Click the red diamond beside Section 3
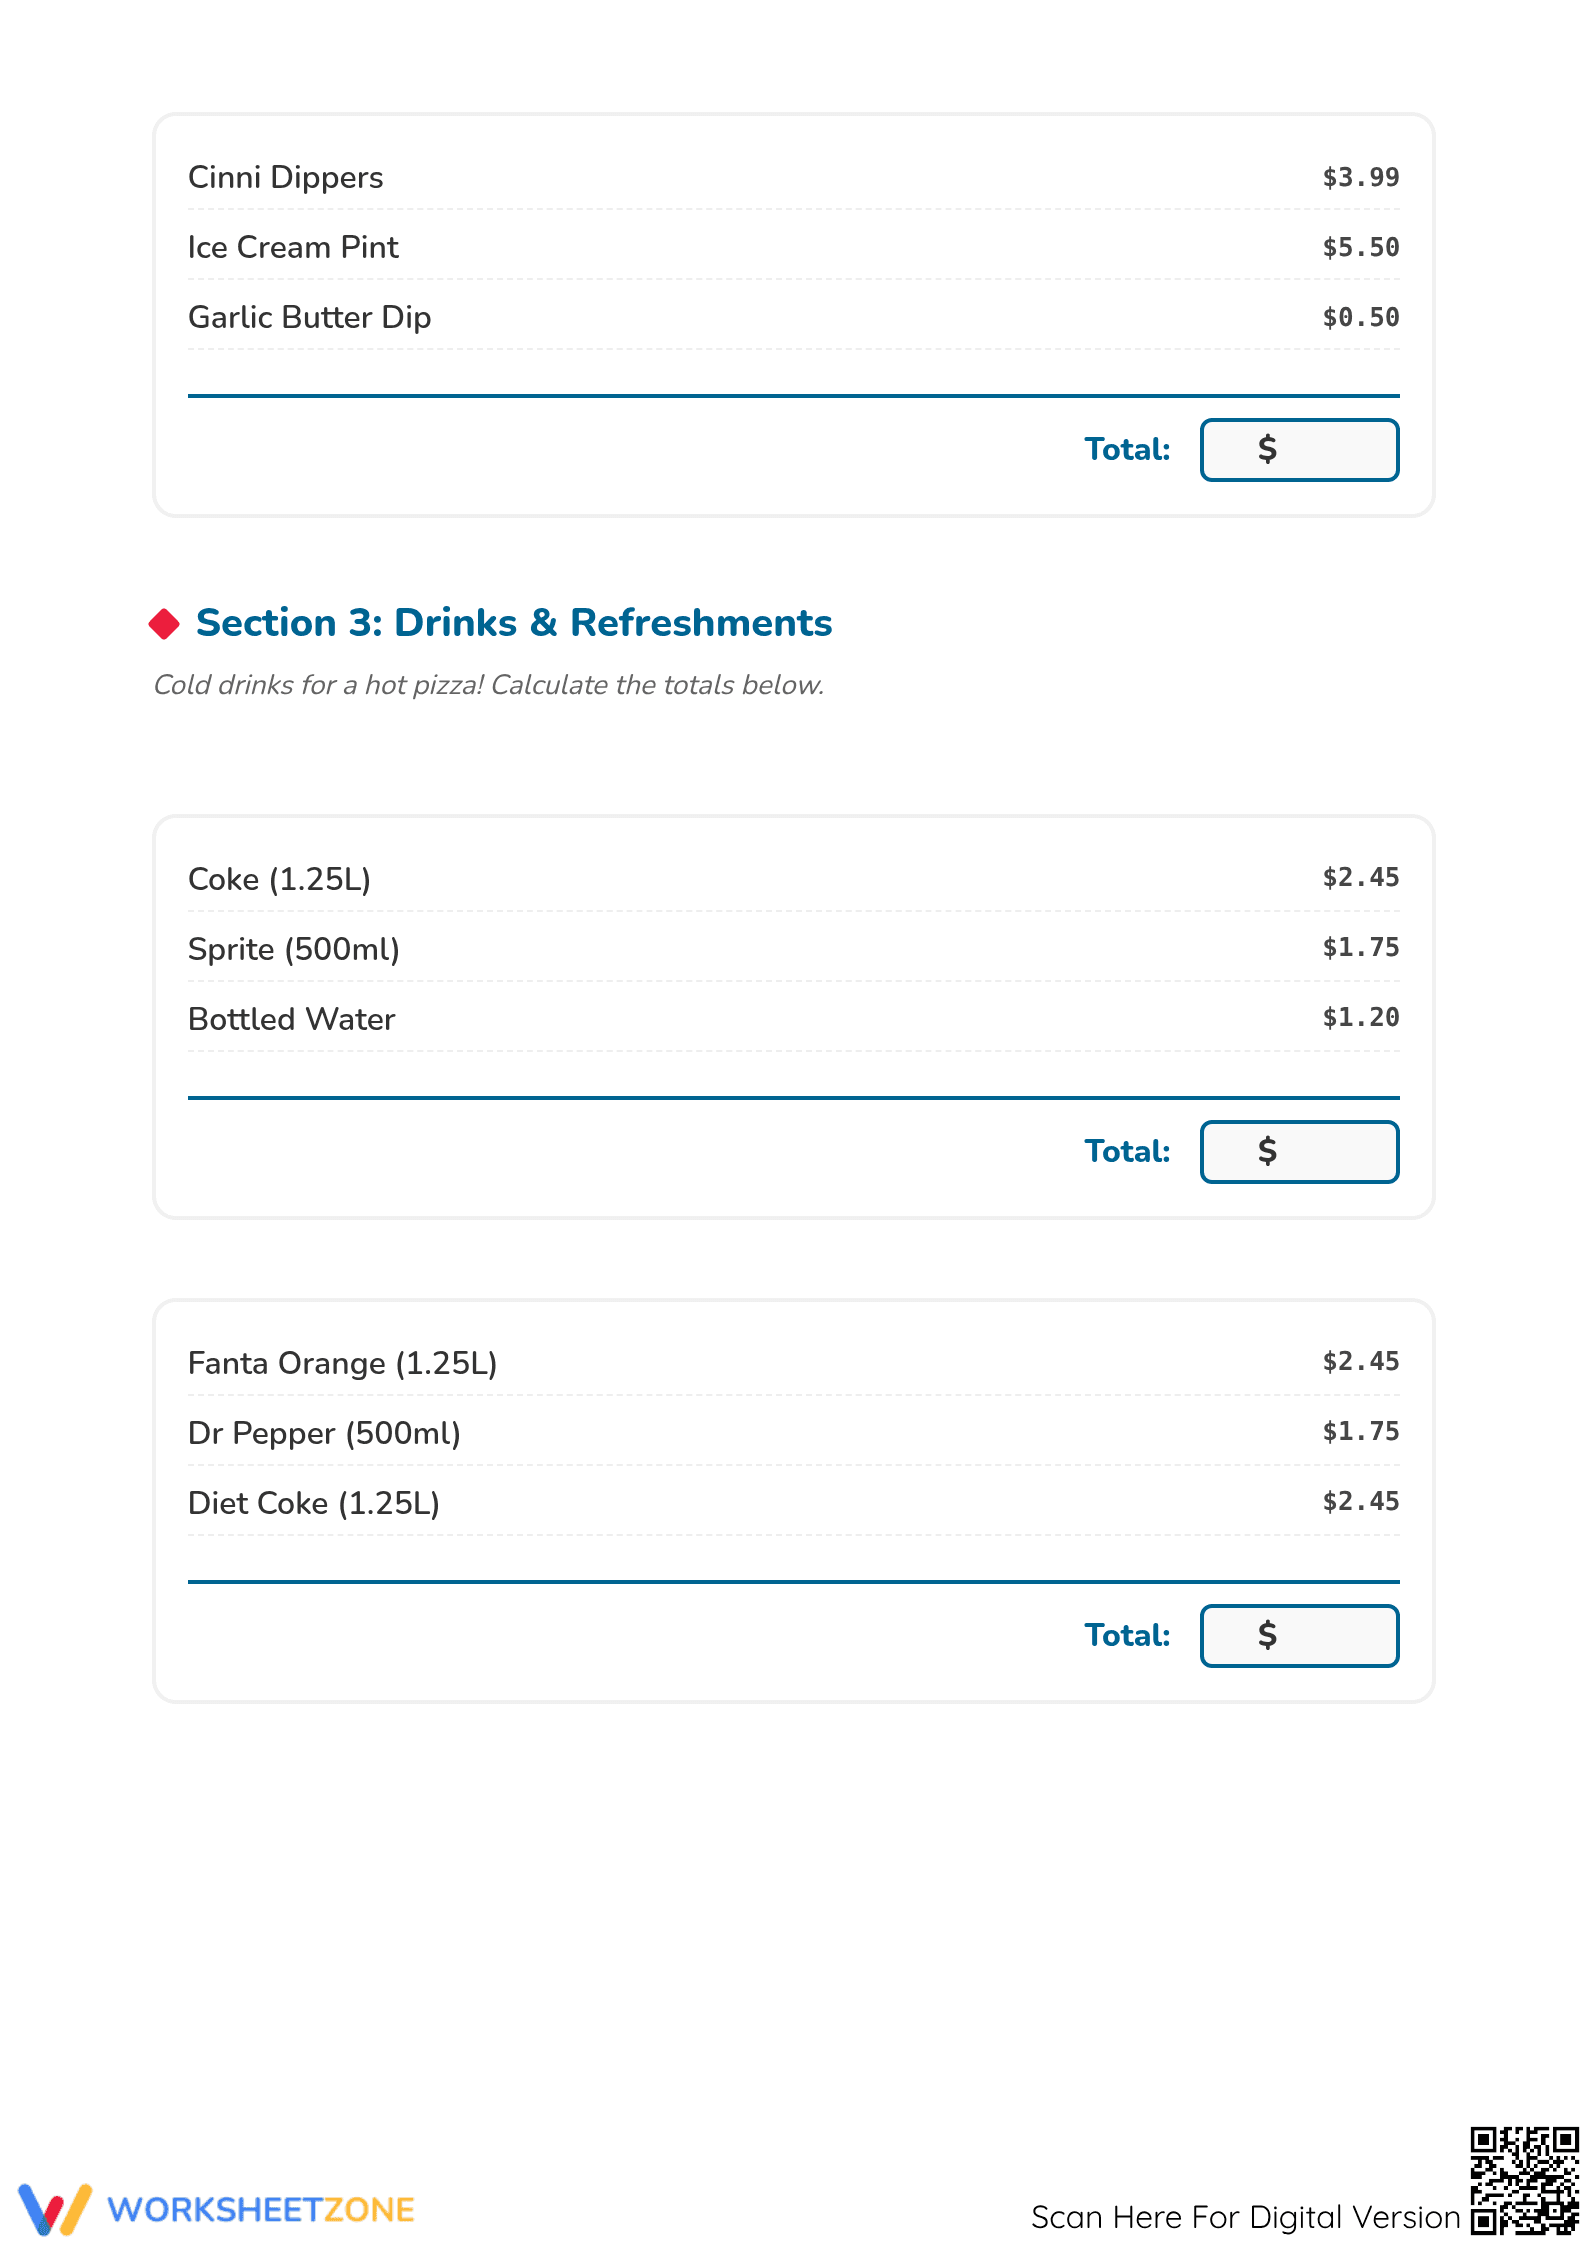The image size is (1588, 2244). [x=164, y=624]
